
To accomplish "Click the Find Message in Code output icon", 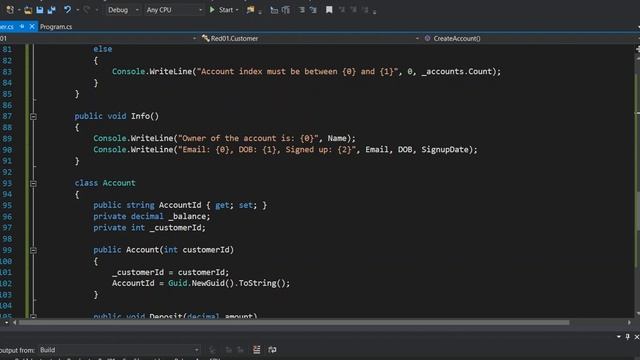I will pos(212,350).
